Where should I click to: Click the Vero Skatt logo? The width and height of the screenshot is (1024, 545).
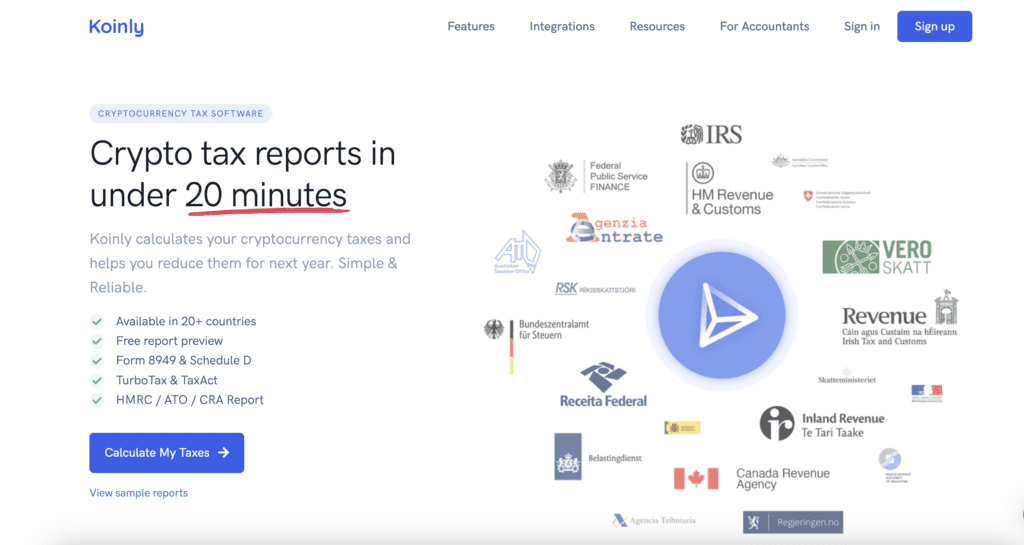click(x=877, y=257)
